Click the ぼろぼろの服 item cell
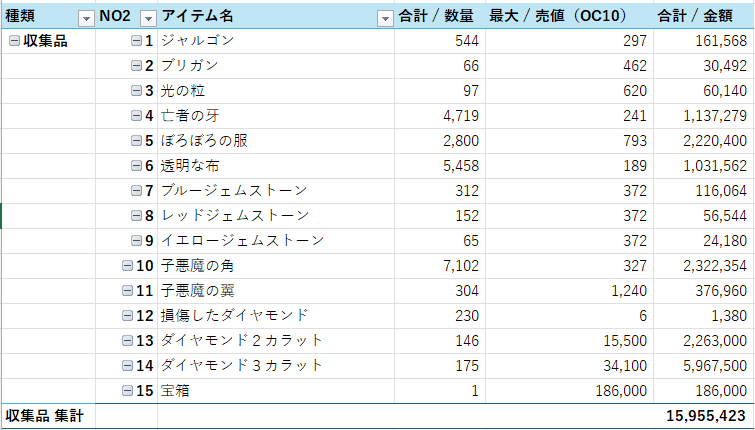This screenshot has height=430, width=755. tap(204, 141)
